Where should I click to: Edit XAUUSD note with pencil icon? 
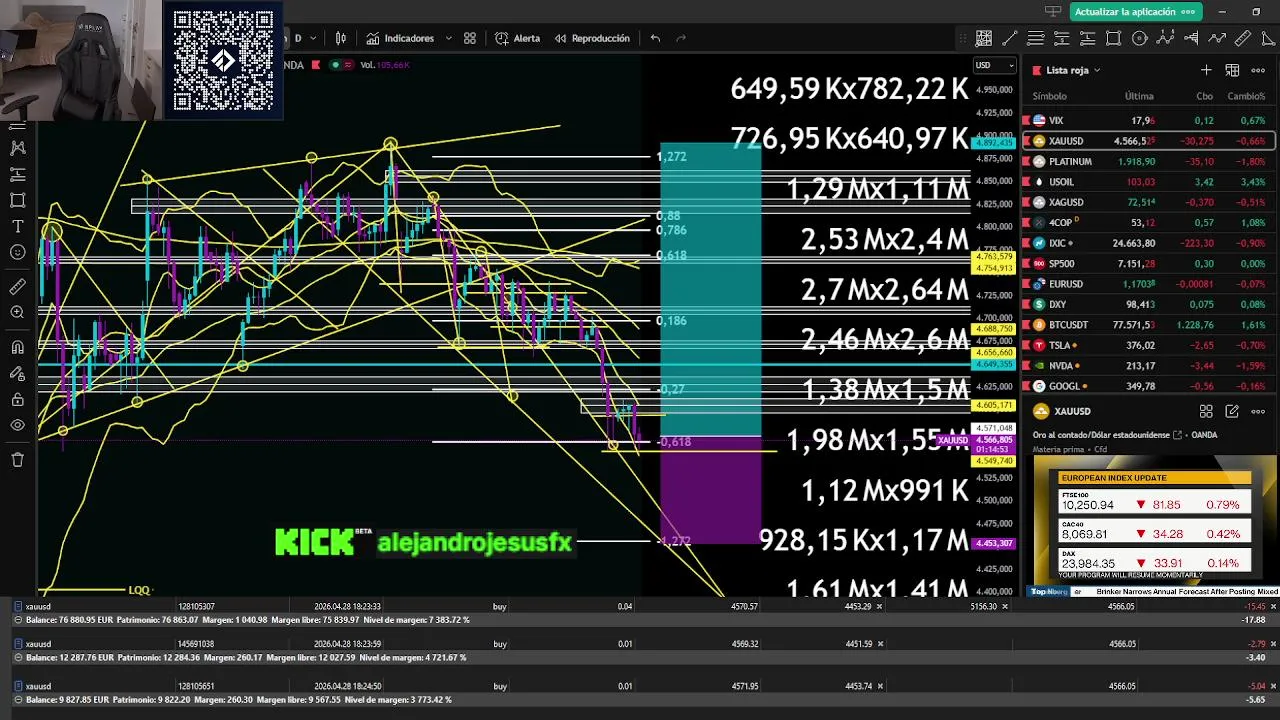point(1232,411)
